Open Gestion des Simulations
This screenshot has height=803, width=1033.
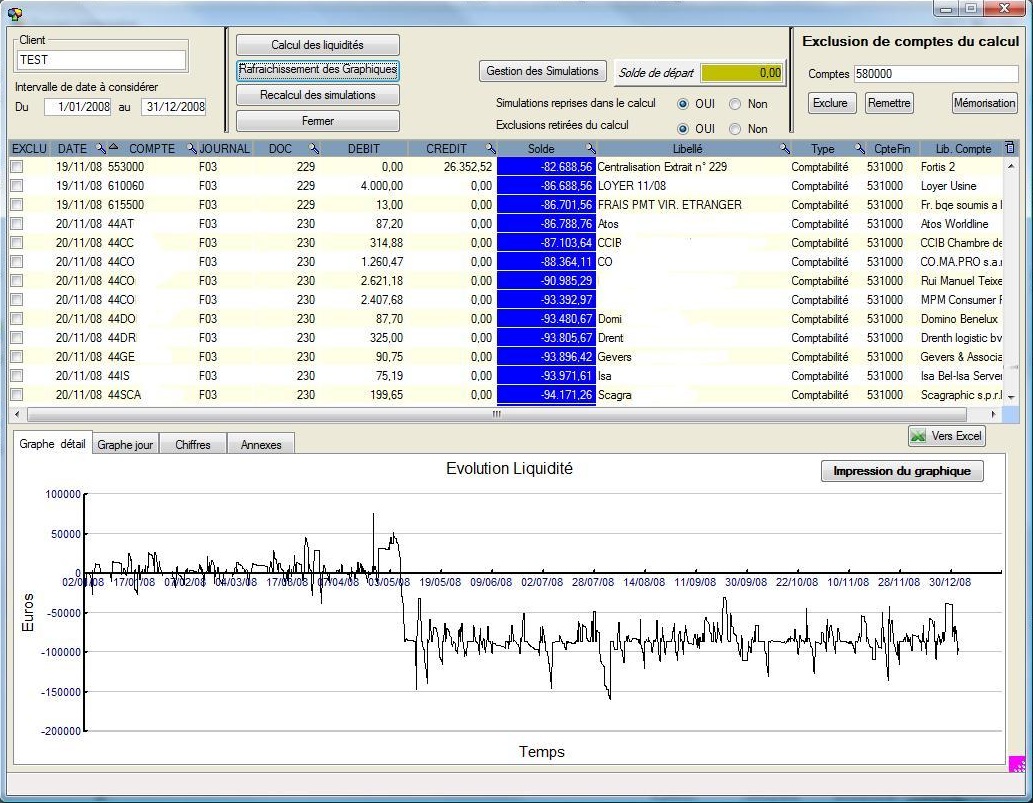click(542, 71)
